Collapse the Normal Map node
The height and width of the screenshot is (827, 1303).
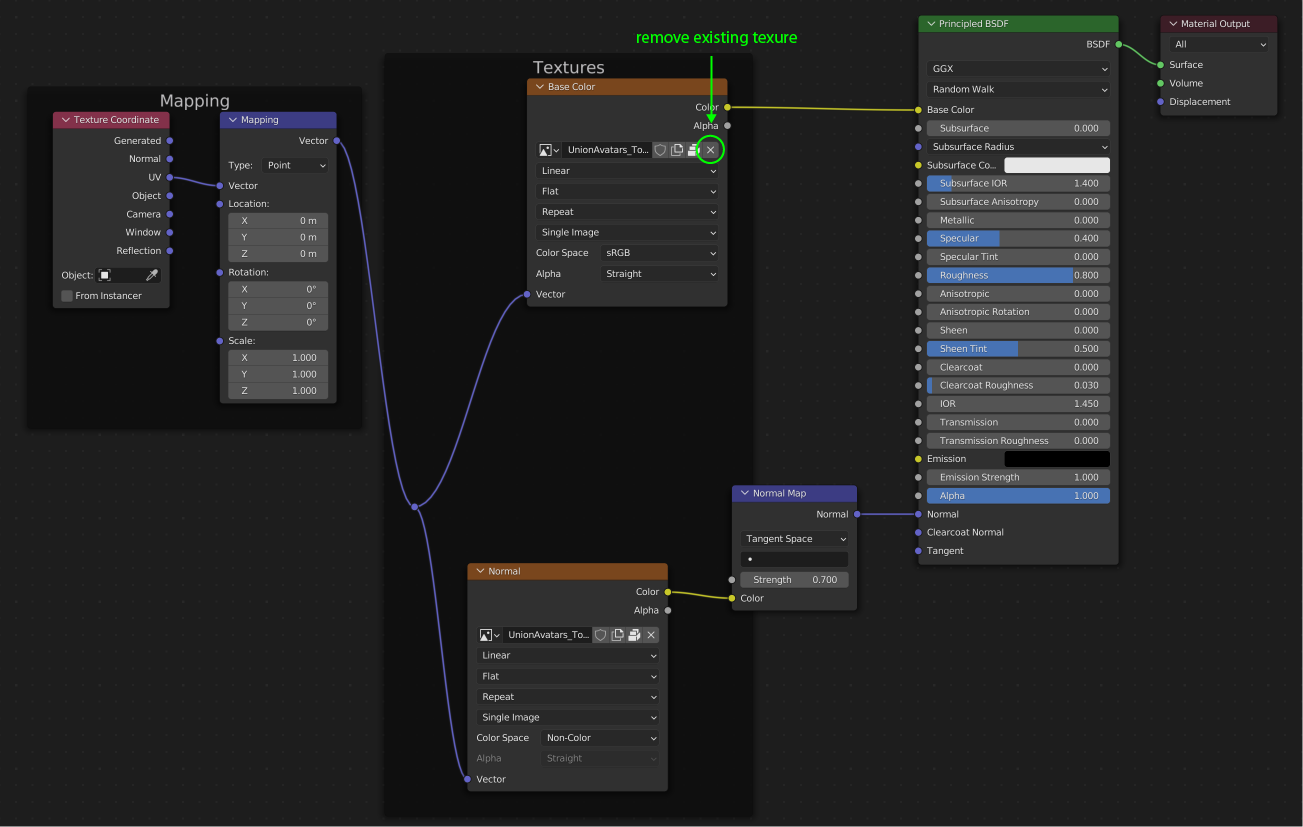(745, 493)
